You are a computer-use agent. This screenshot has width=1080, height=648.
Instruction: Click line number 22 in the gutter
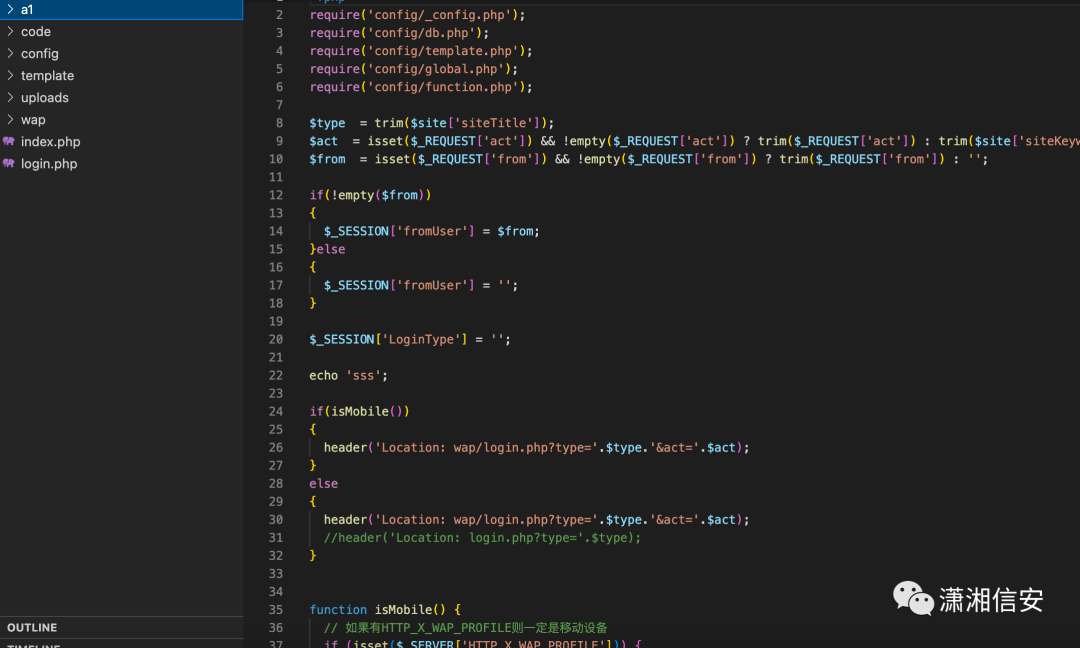[x=276, y=375]
